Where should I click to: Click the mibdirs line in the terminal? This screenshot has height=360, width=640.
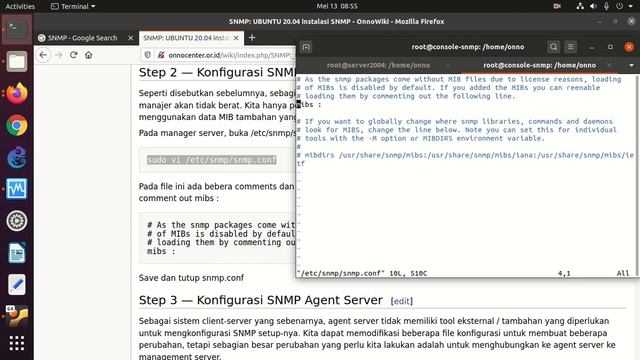[x=465, y=159]
